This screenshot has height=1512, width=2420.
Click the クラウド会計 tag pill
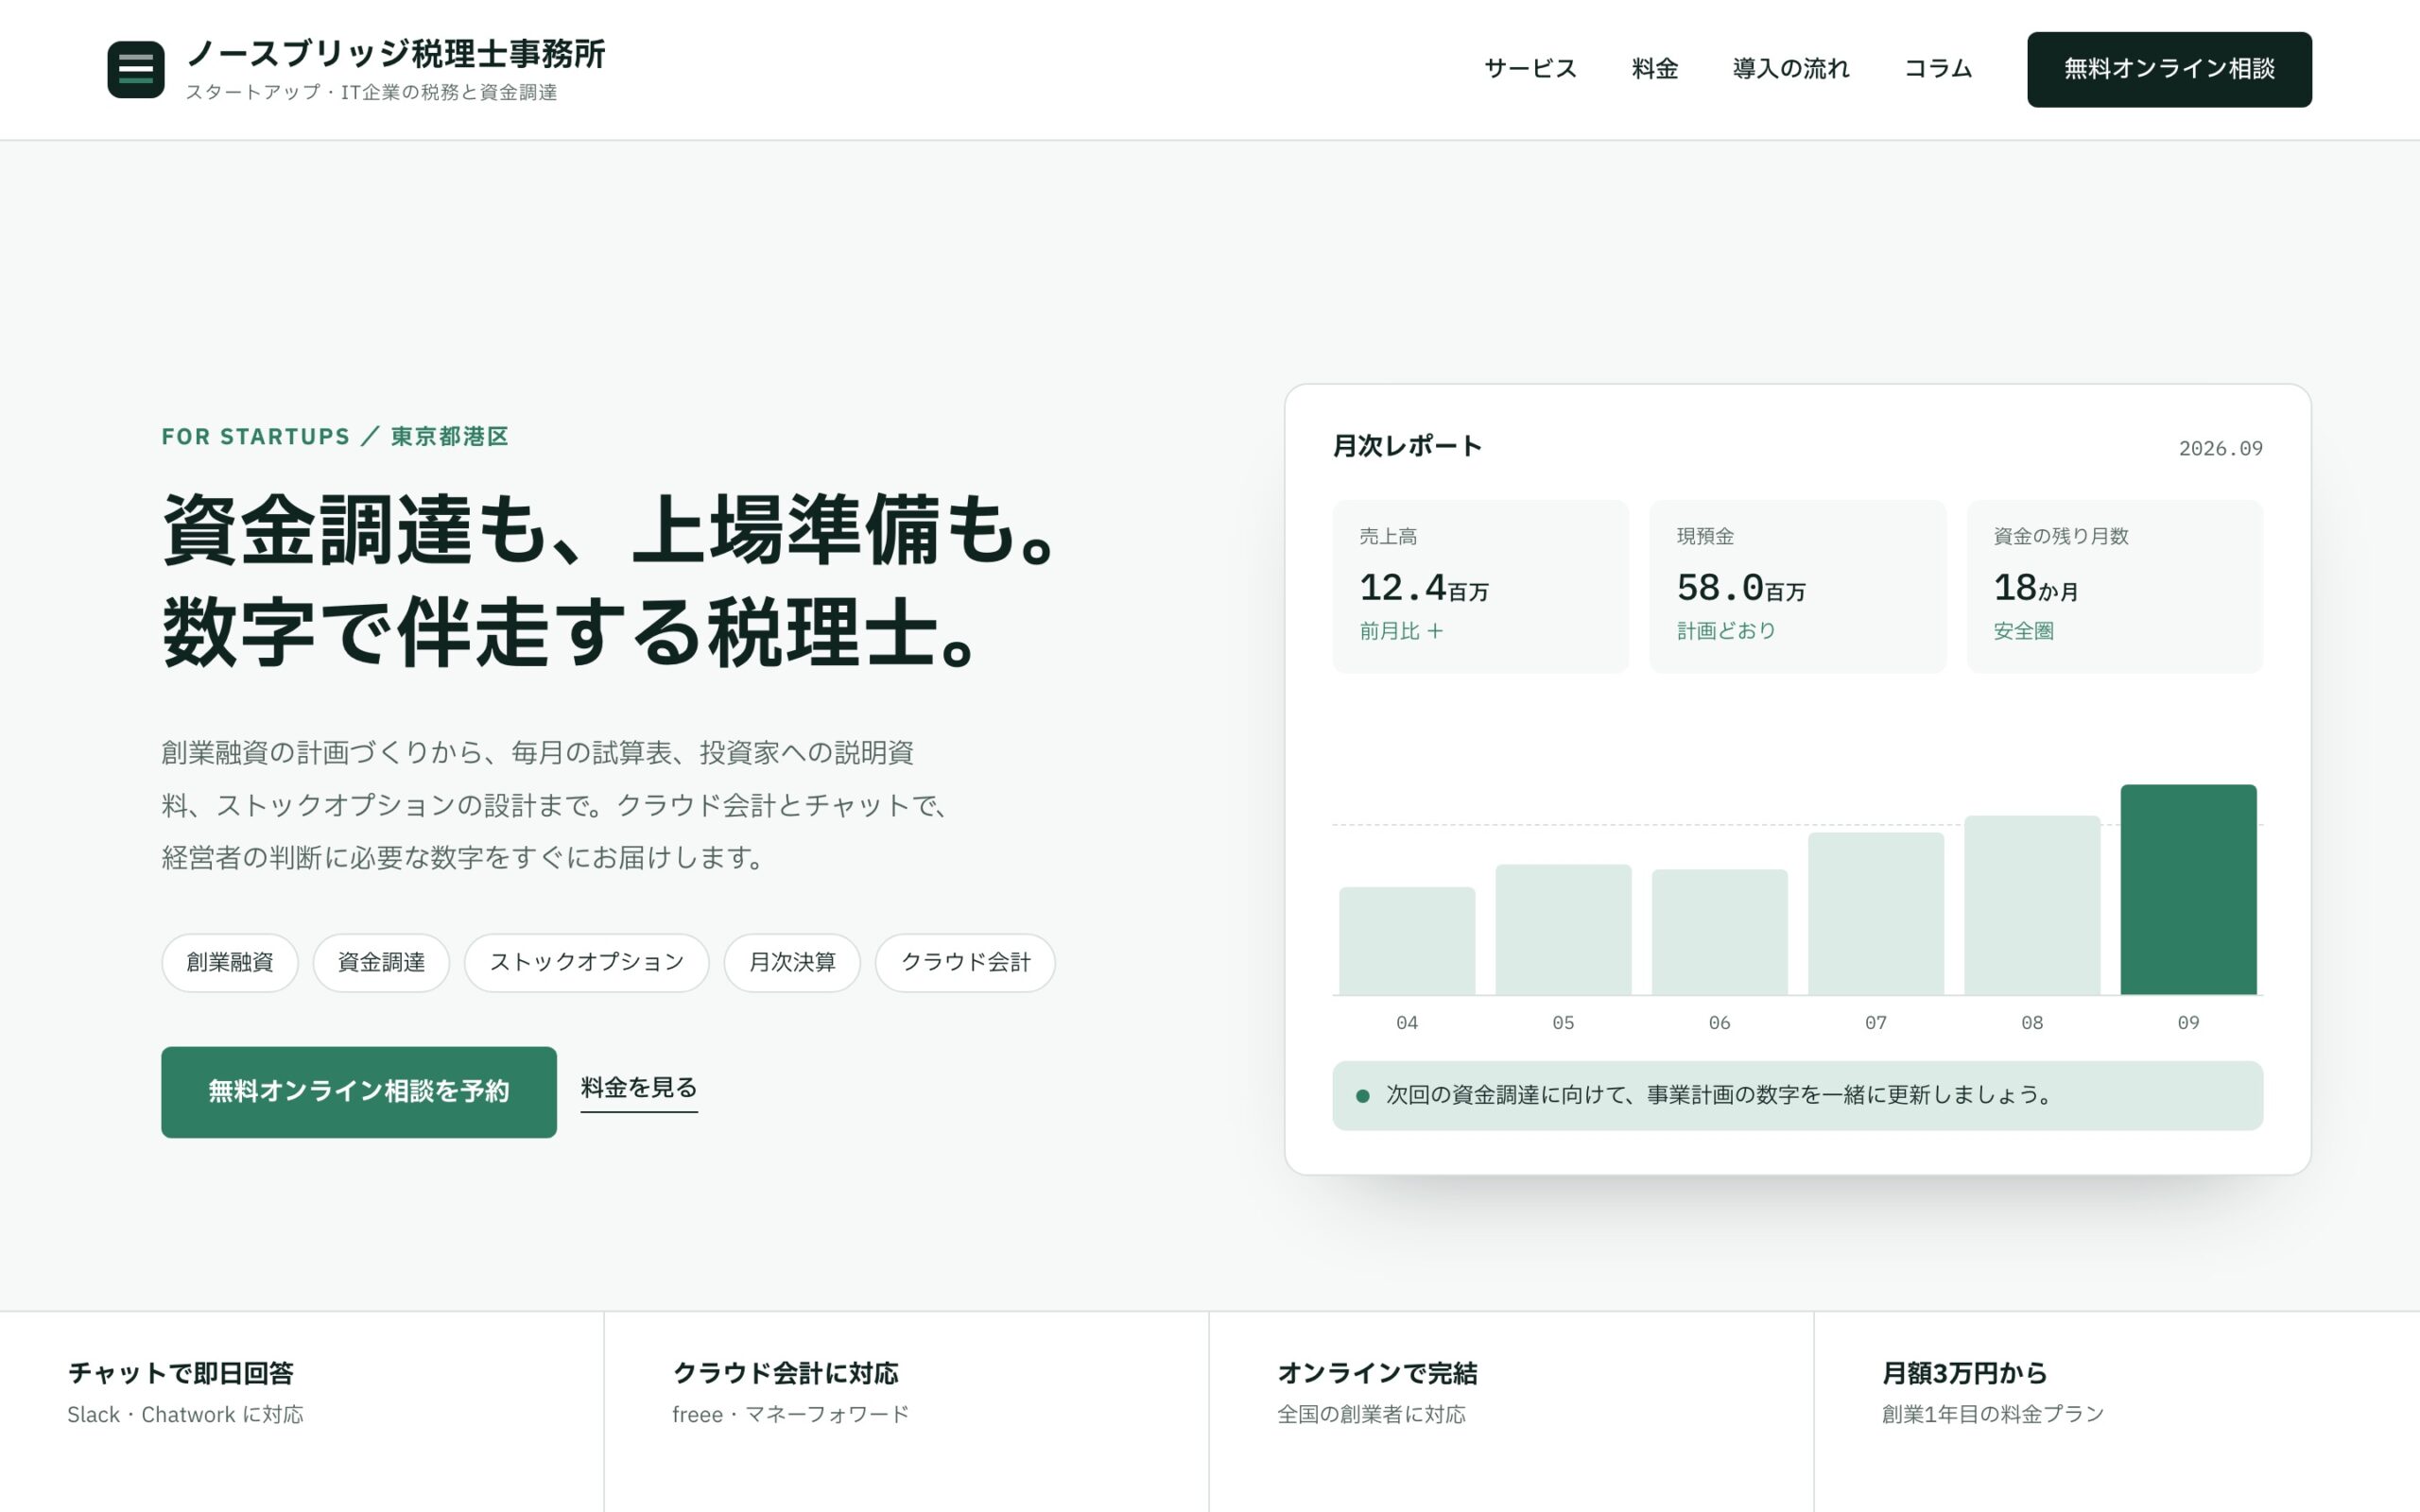coord(965,962)
